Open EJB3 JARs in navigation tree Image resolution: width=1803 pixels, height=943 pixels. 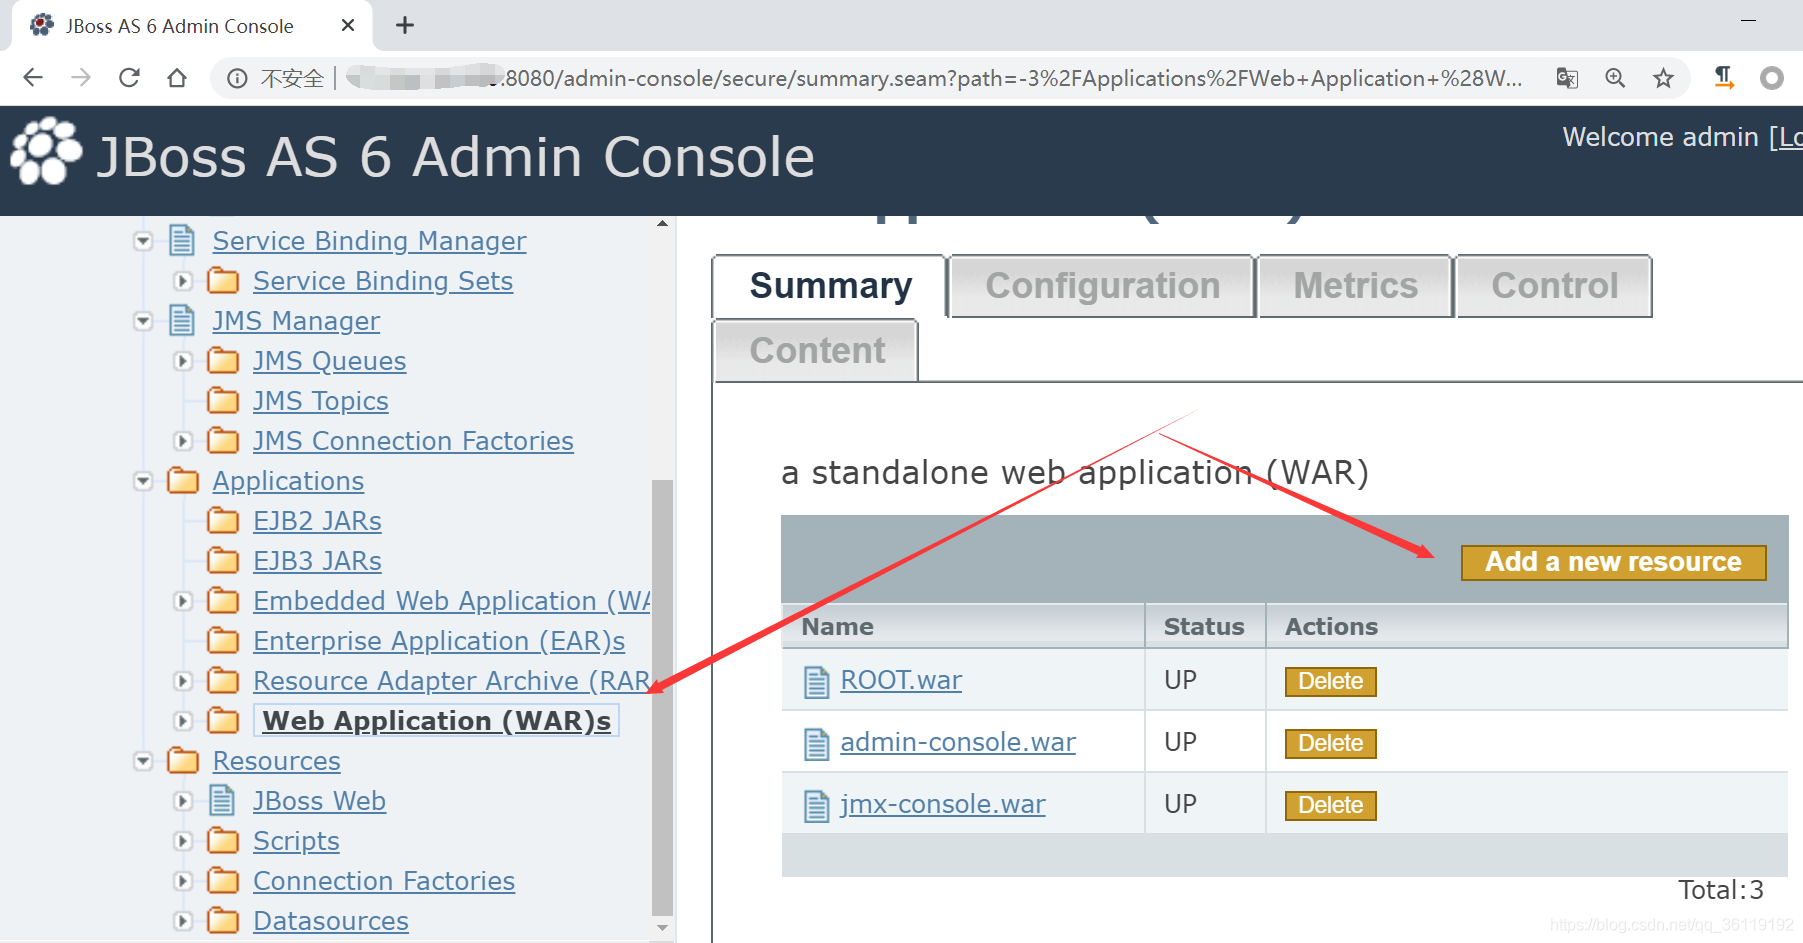[x=317, y=561]
